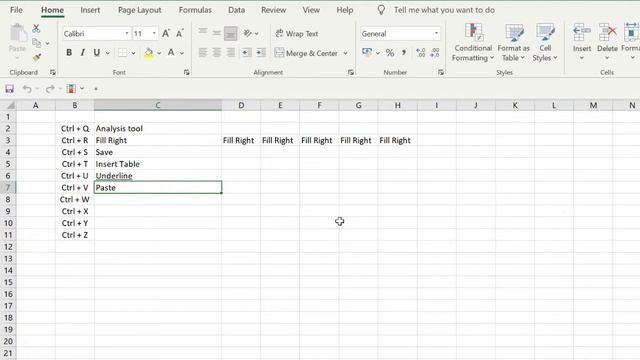
Task: Open fill color dropdown arrow
Action: point(159,53)
